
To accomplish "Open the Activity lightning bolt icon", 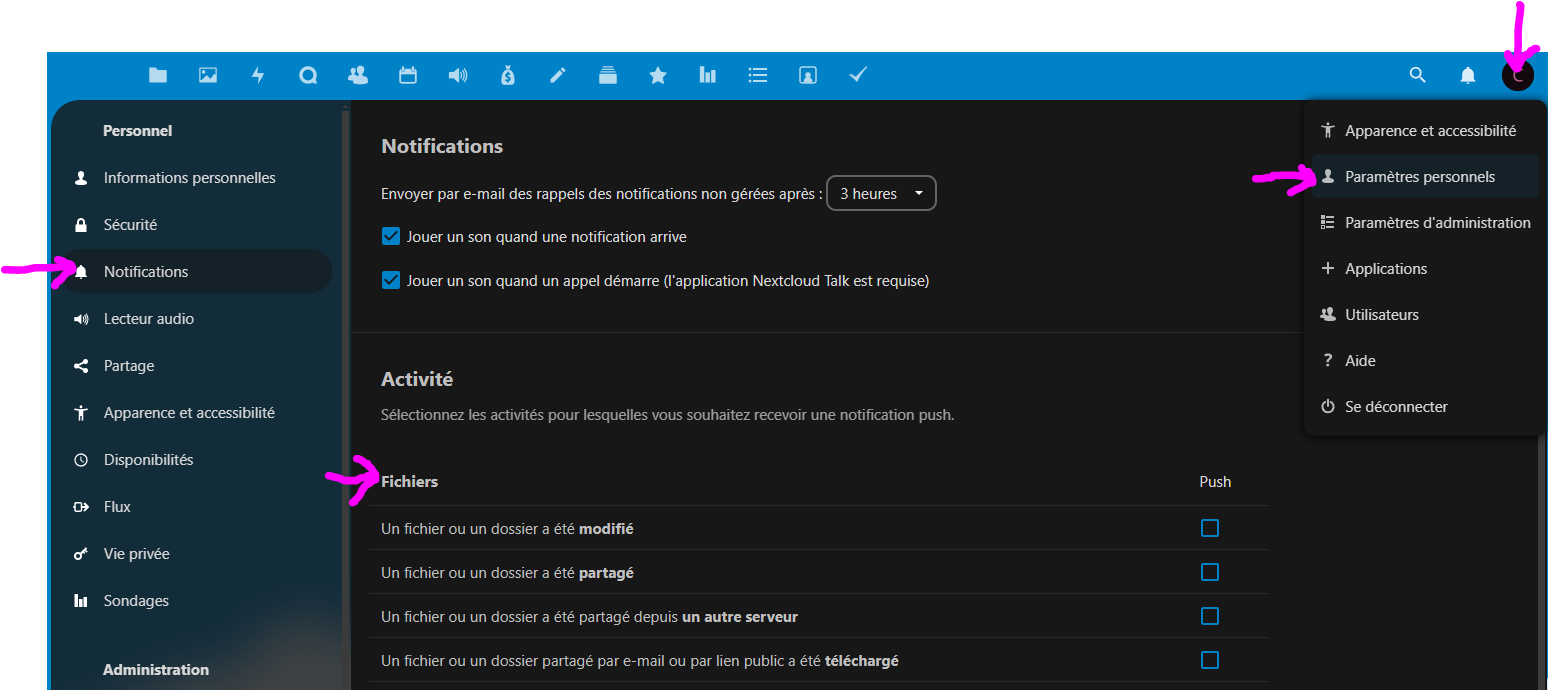I will coord(258,75).
